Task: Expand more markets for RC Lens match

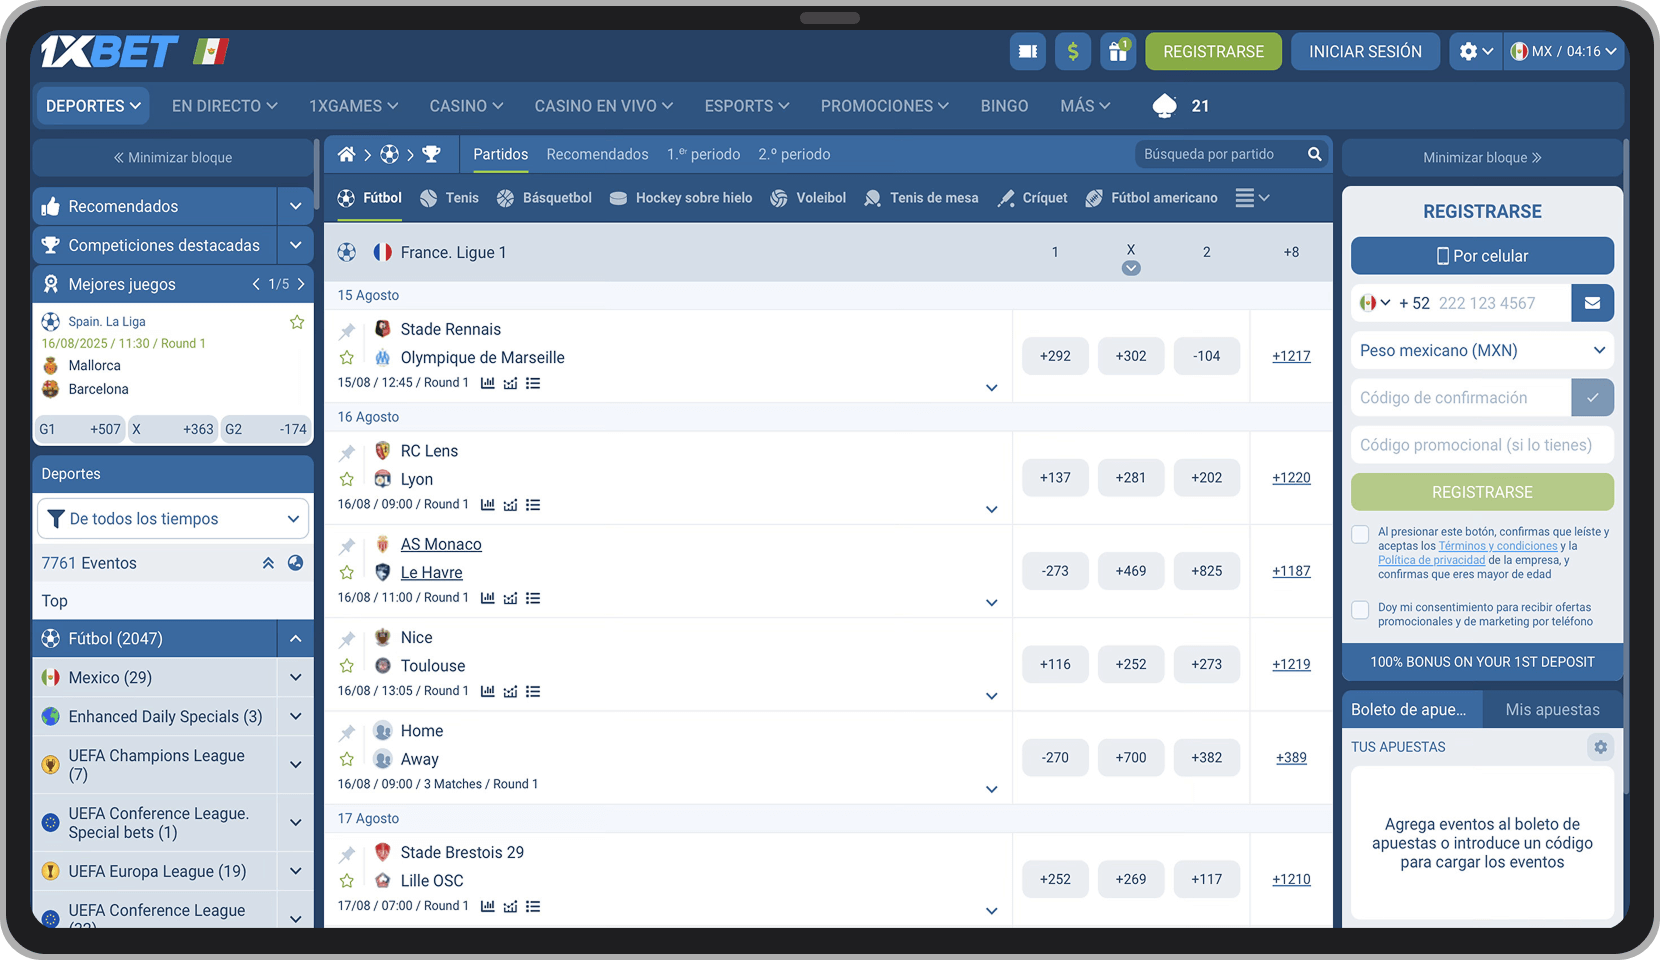Action: [991, 510]
